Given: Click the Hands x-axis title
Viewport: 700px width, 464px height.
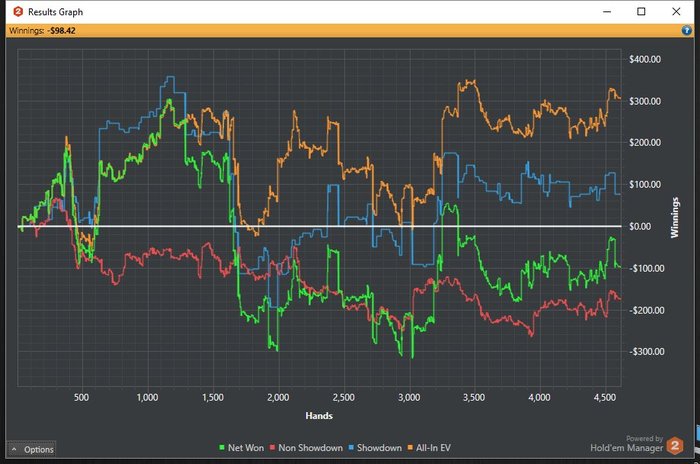Looking at the screenshot, I should (x=319, y=416).
